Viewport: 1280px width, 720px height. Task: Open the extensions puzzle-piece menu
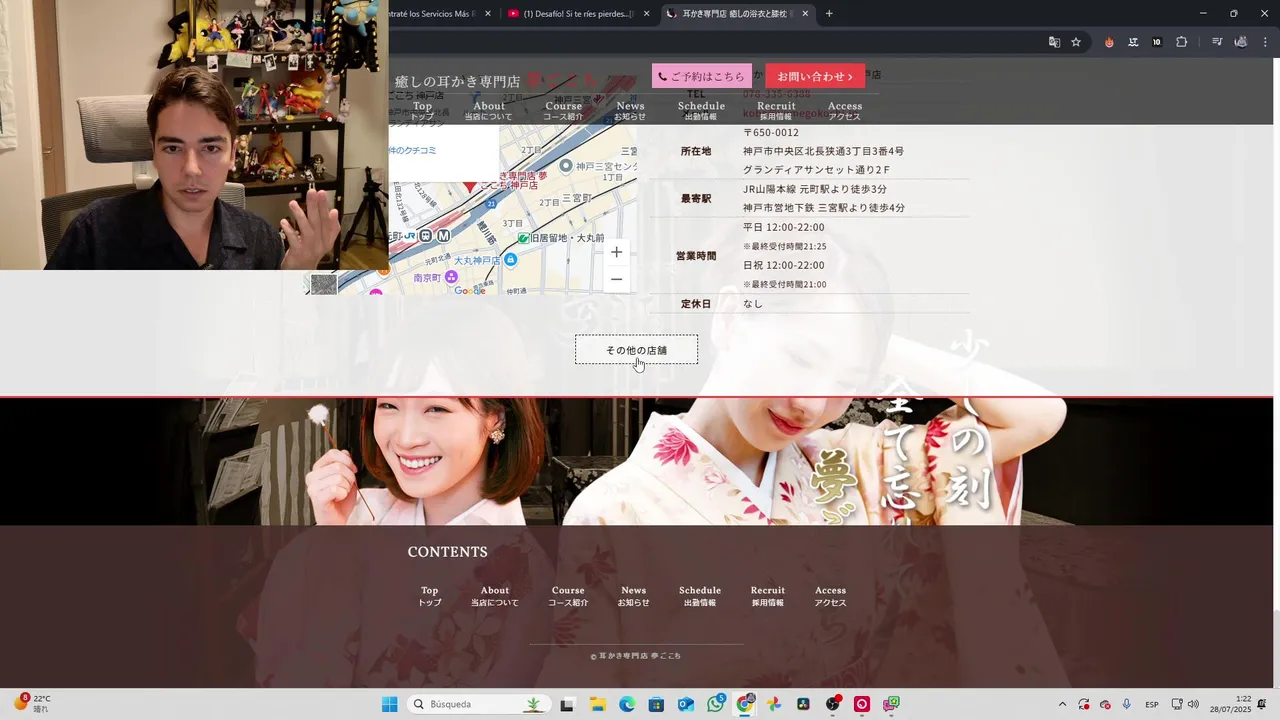[x=1181, y=42]
